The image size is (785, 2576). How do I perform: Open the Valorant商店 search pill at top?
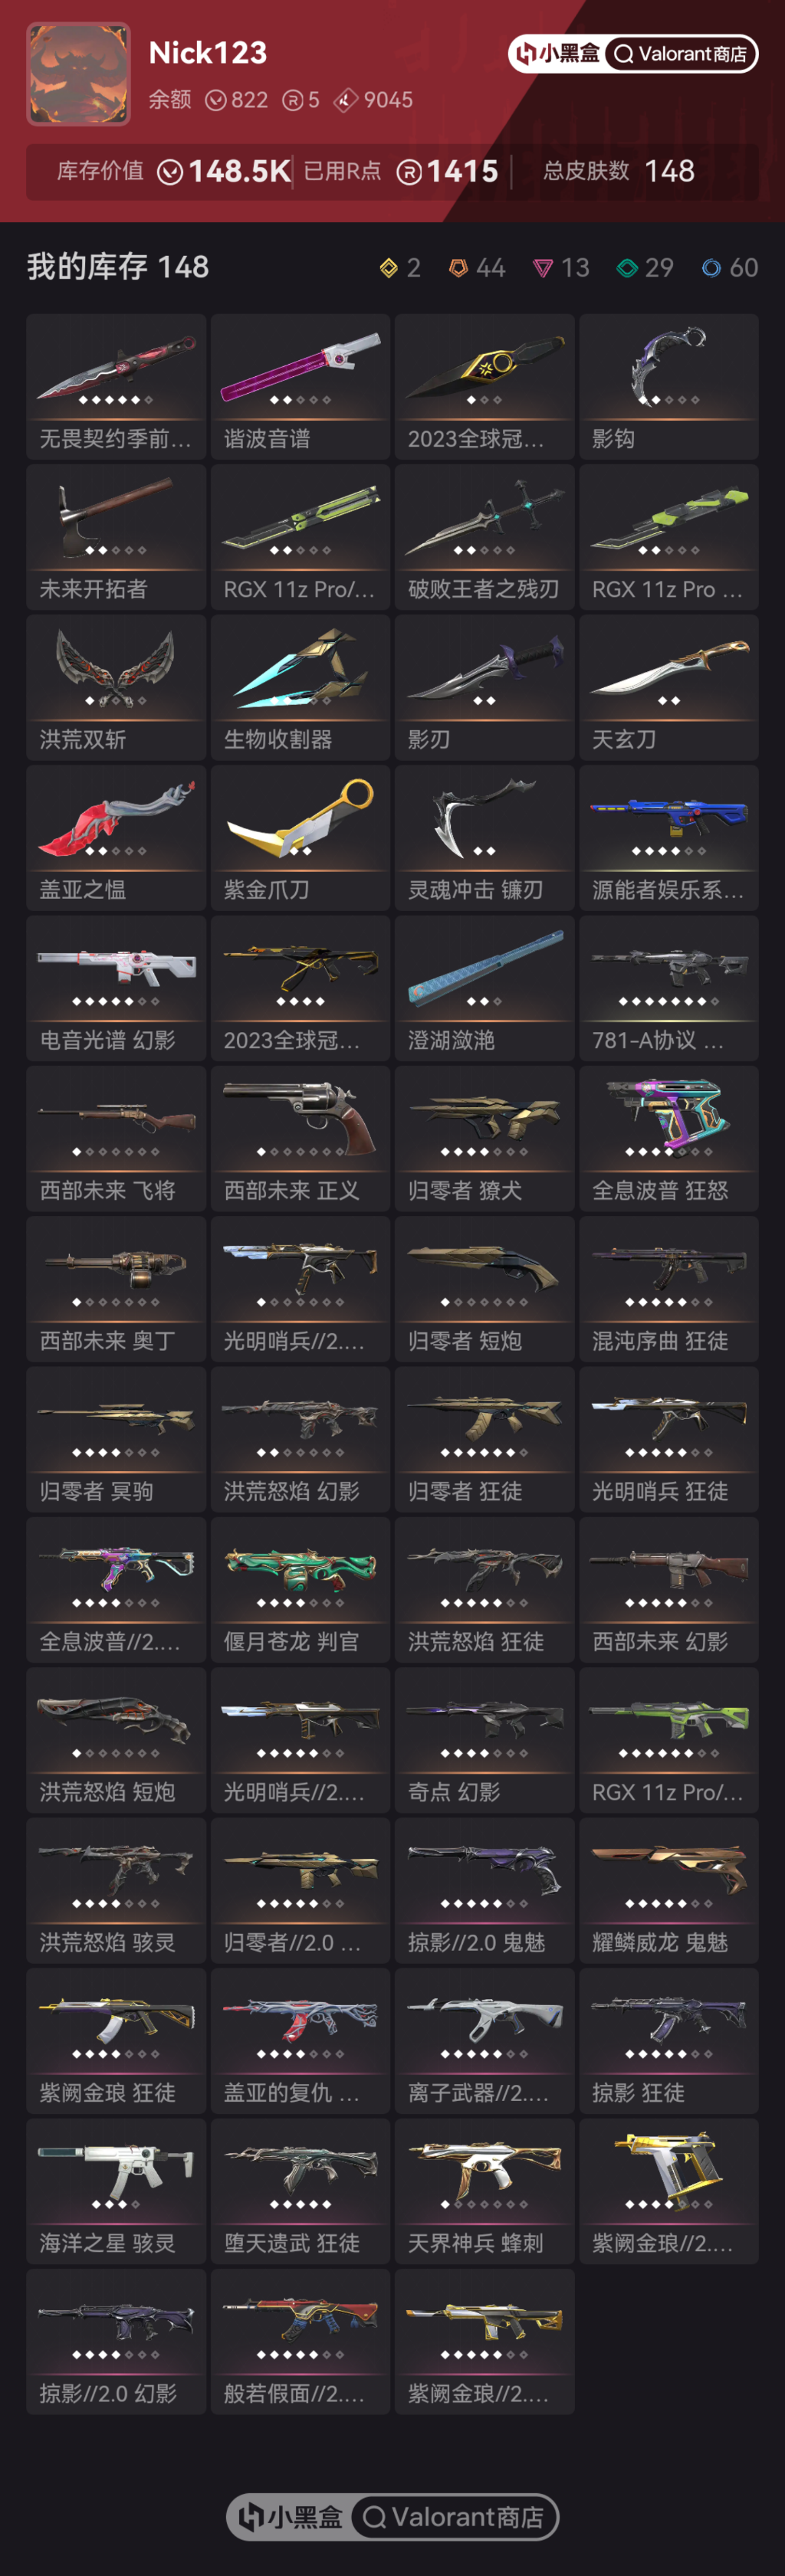tap(679, 54)
